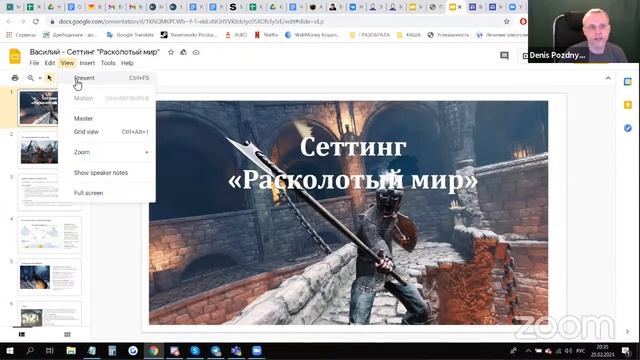Open Zoom from the taskbar

[257, 351]
